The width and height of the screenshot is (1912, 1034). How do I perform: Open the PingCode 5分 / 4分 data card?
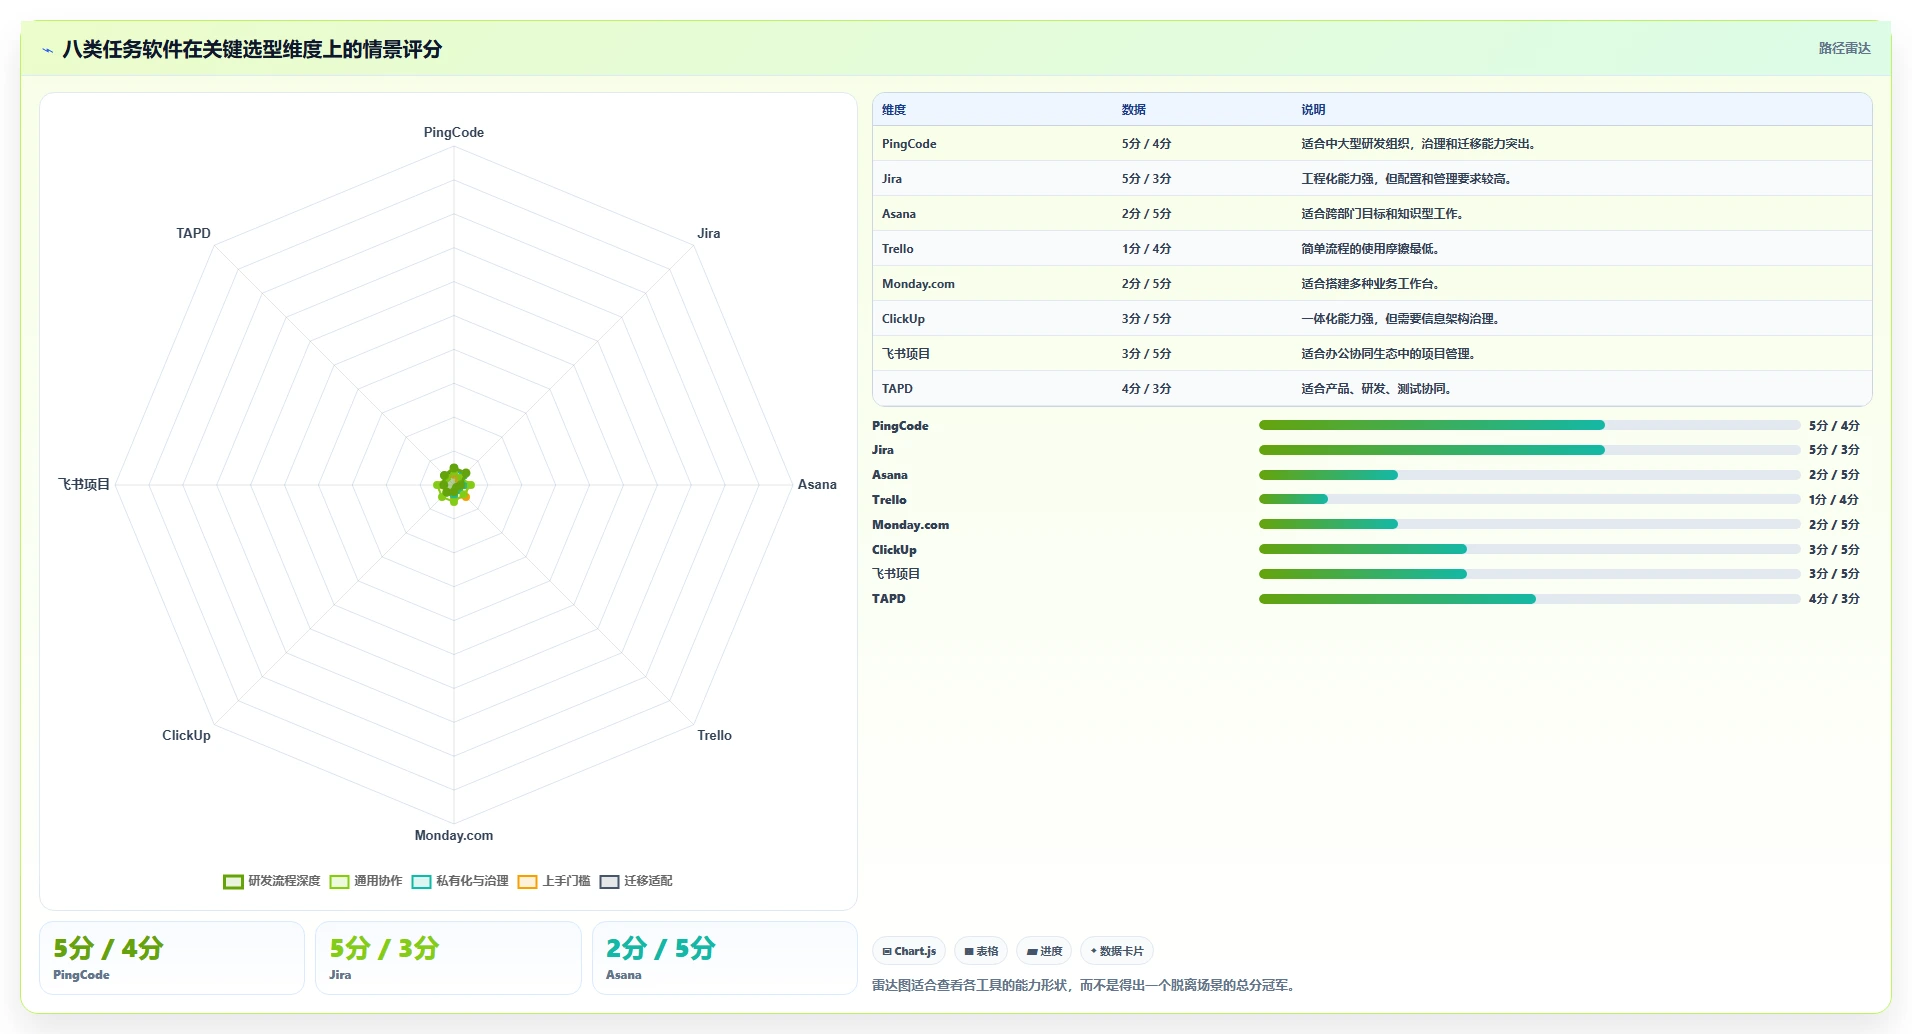coord(172,958)
